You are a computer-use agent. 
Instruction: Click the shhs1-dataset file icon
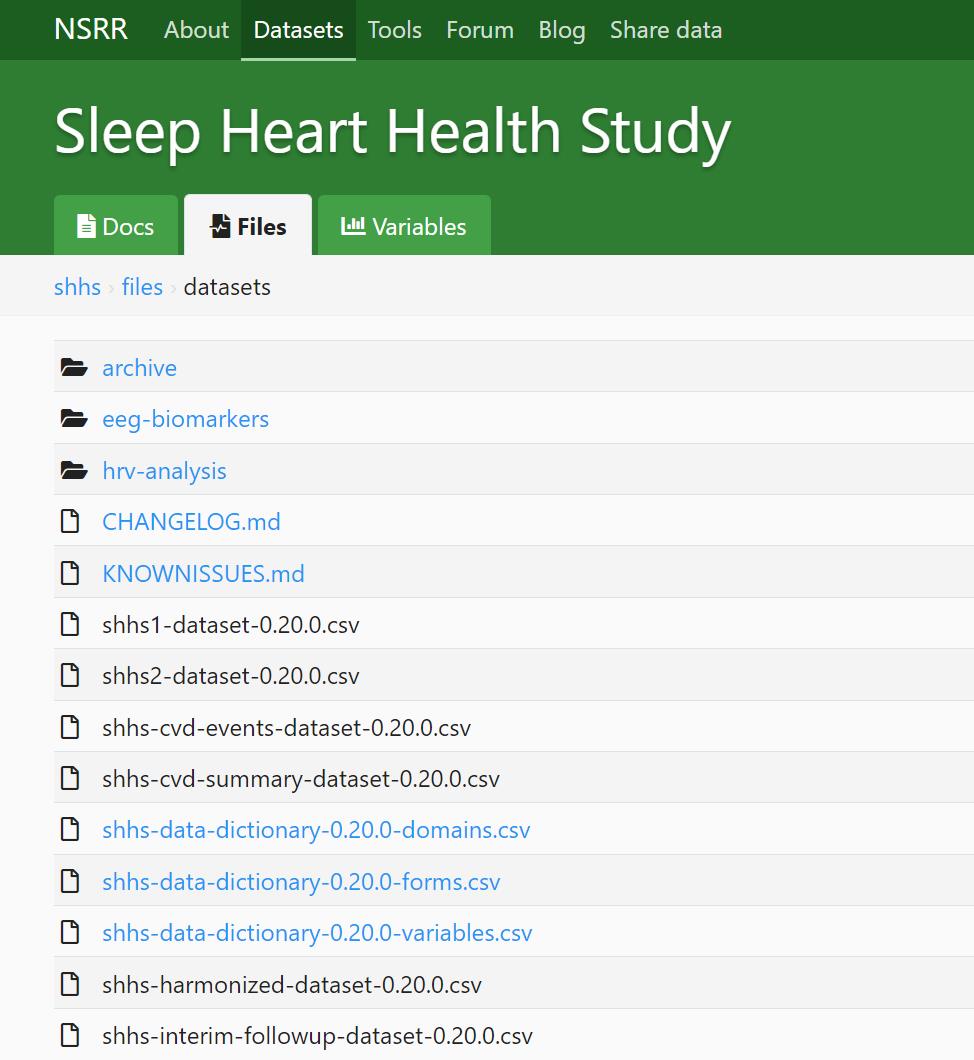70,625
